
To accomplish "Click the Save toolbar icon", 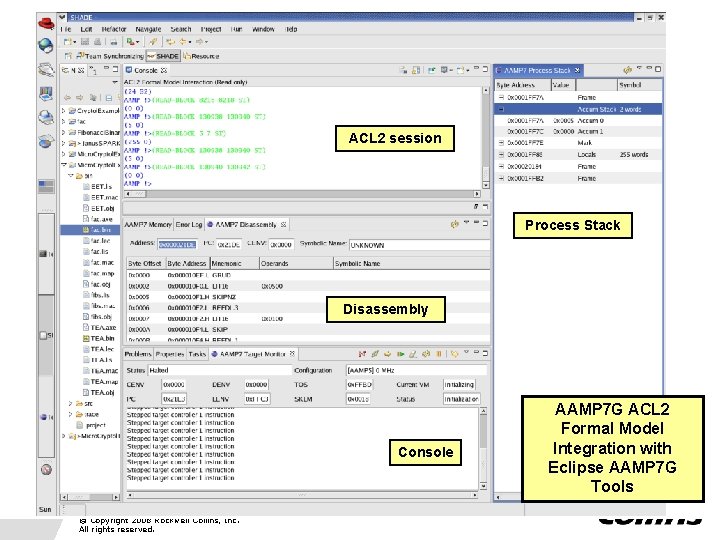I will point(85,42).
